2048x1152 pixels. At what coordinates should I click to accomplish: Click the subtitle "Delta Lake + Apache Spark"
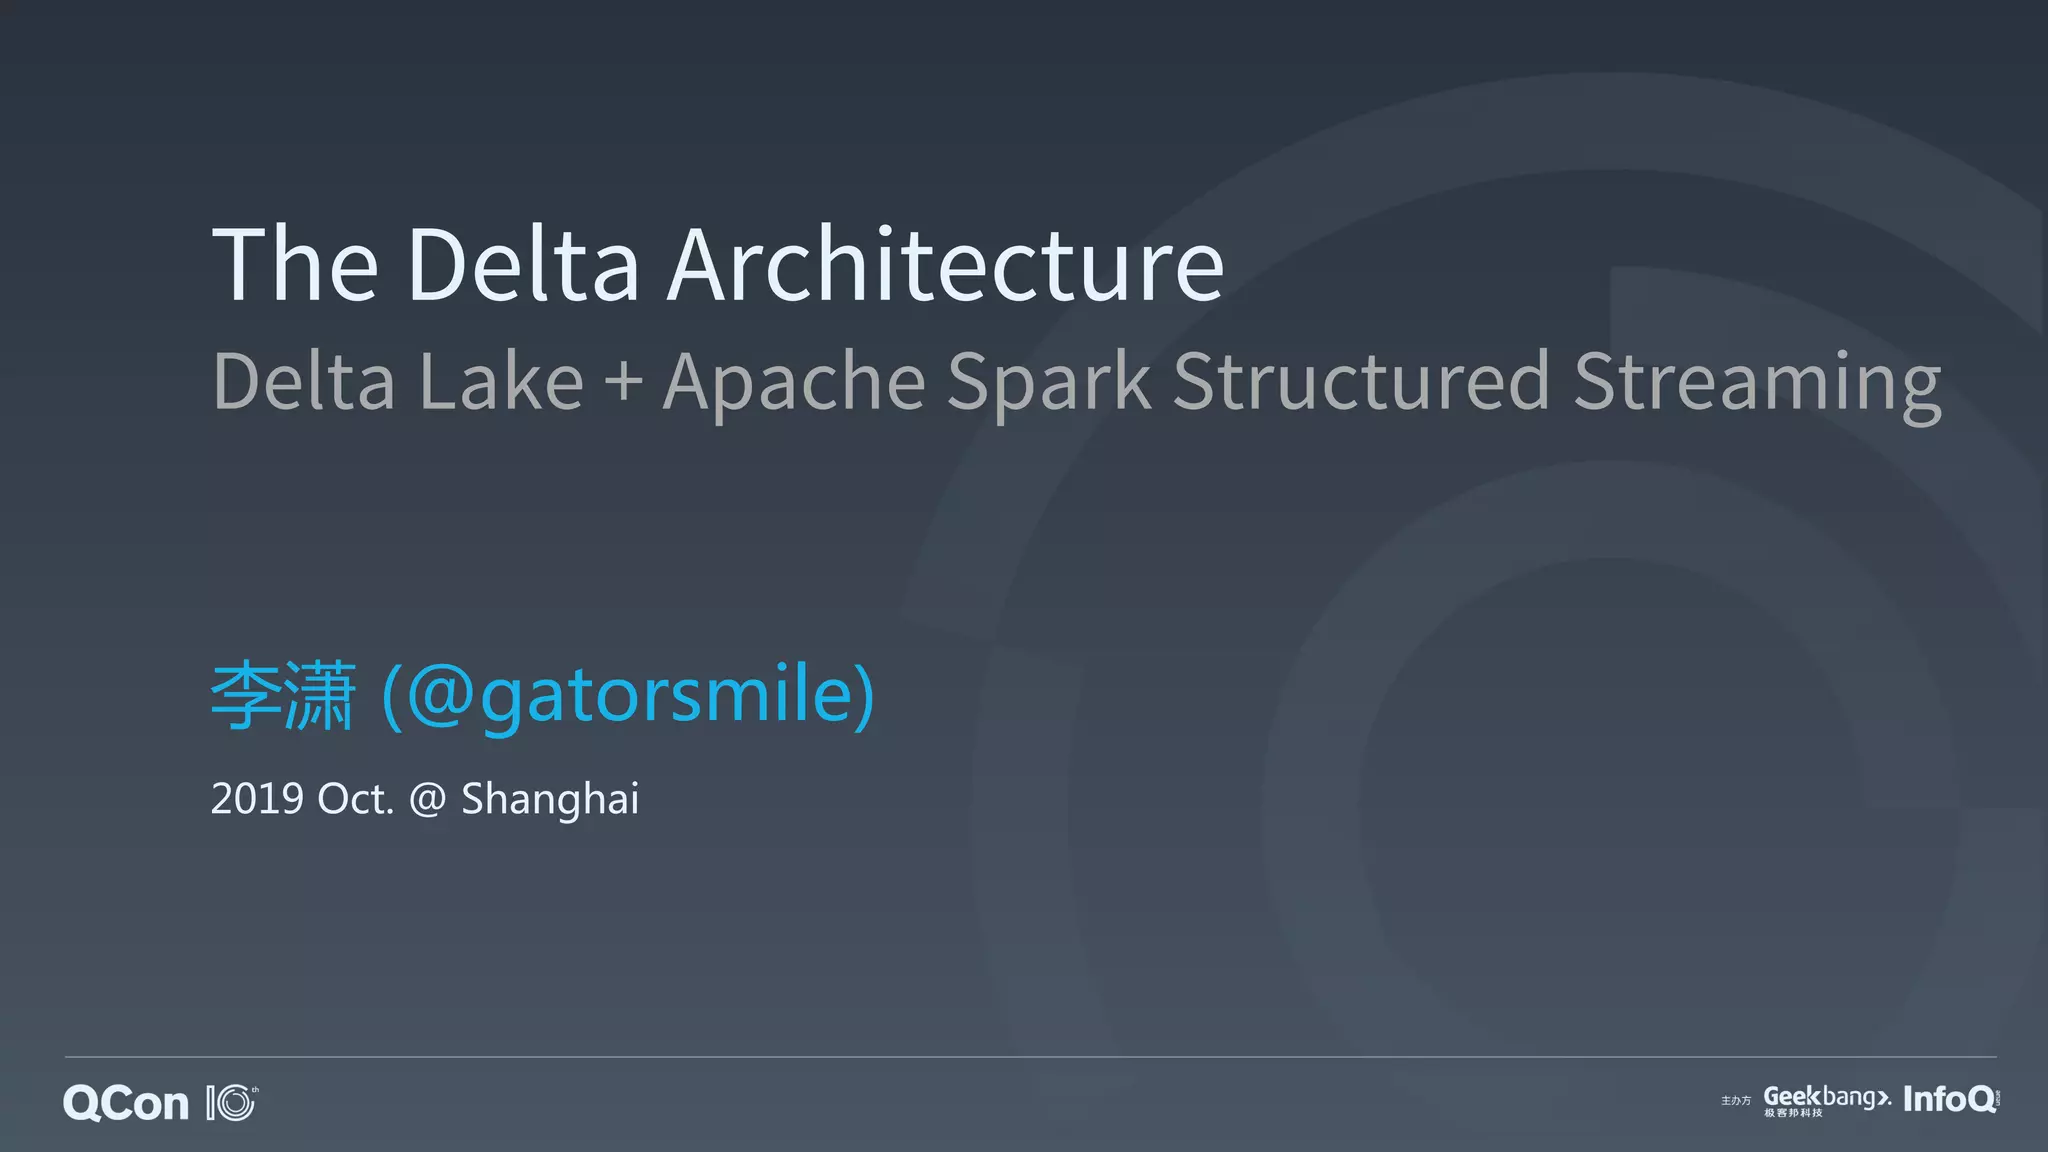click(680, 382)
